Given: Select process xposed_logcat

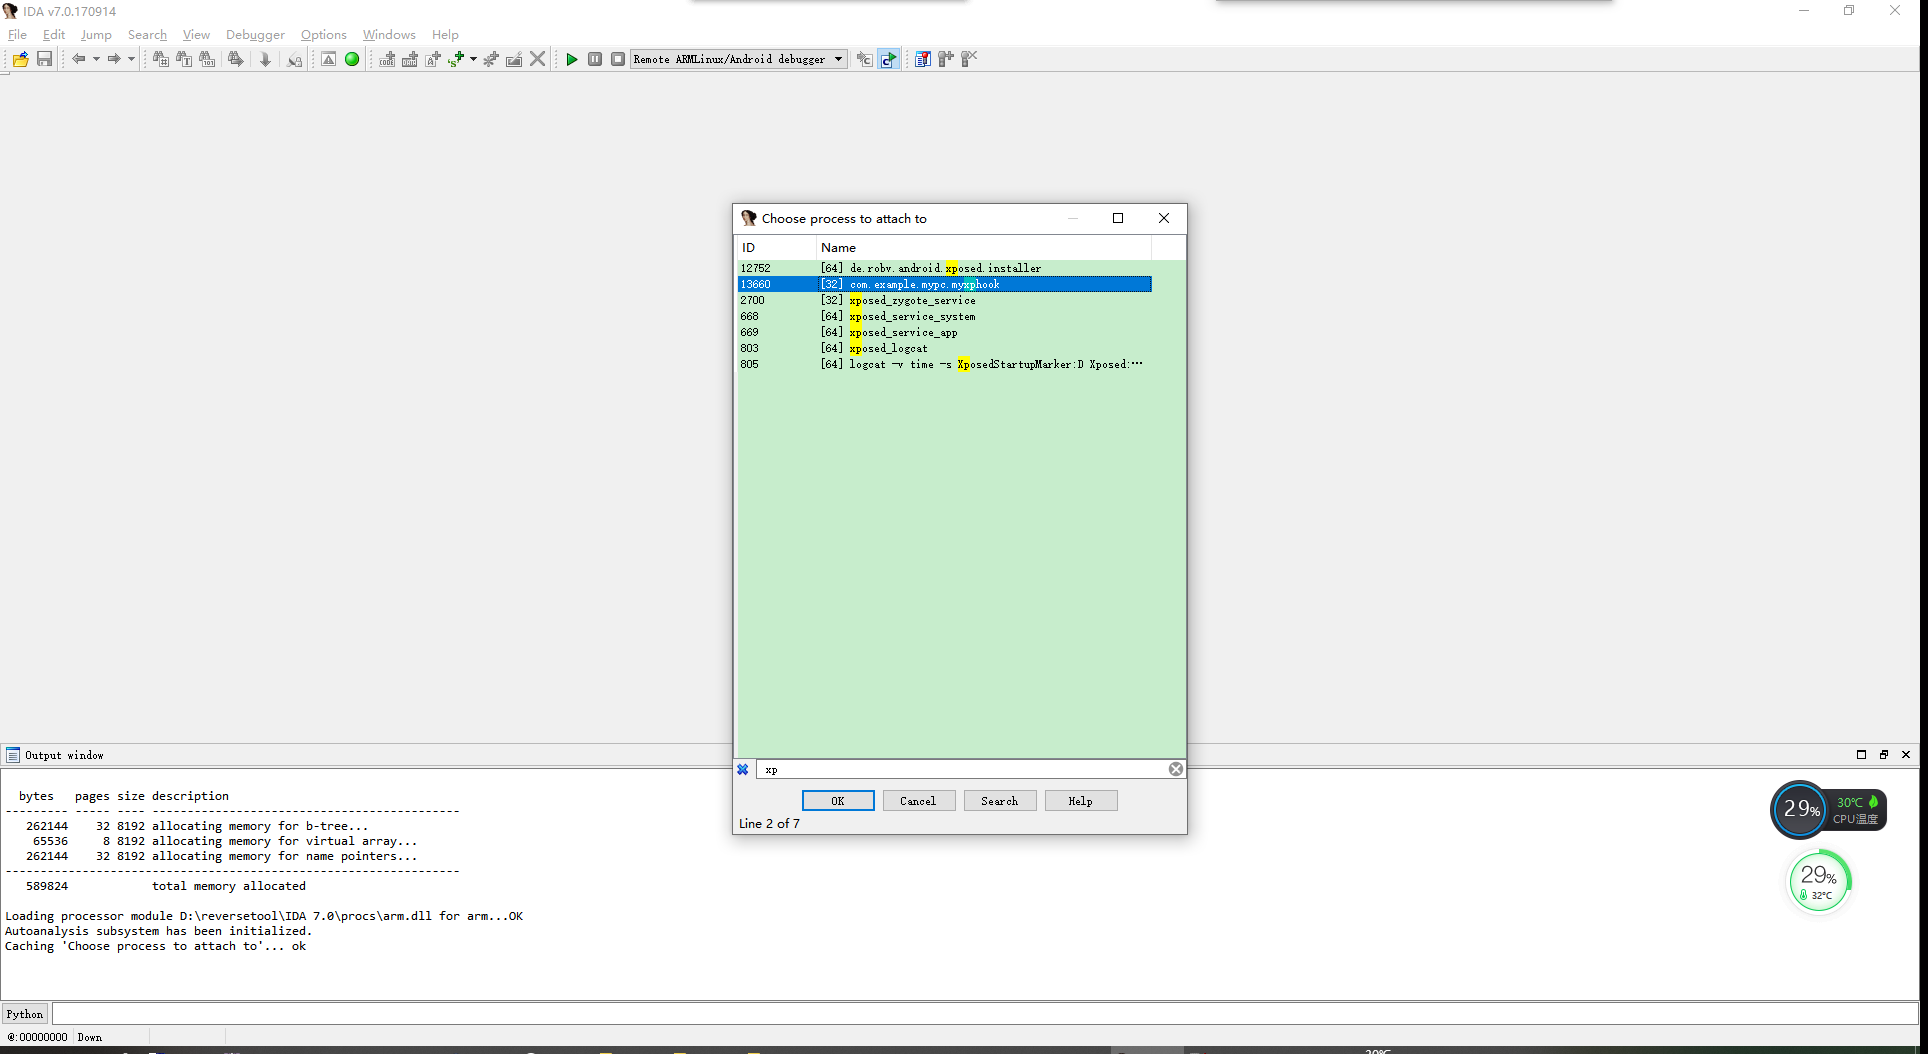Looking at the screenshot, I should pyautogui.click(x=945, y=348).
